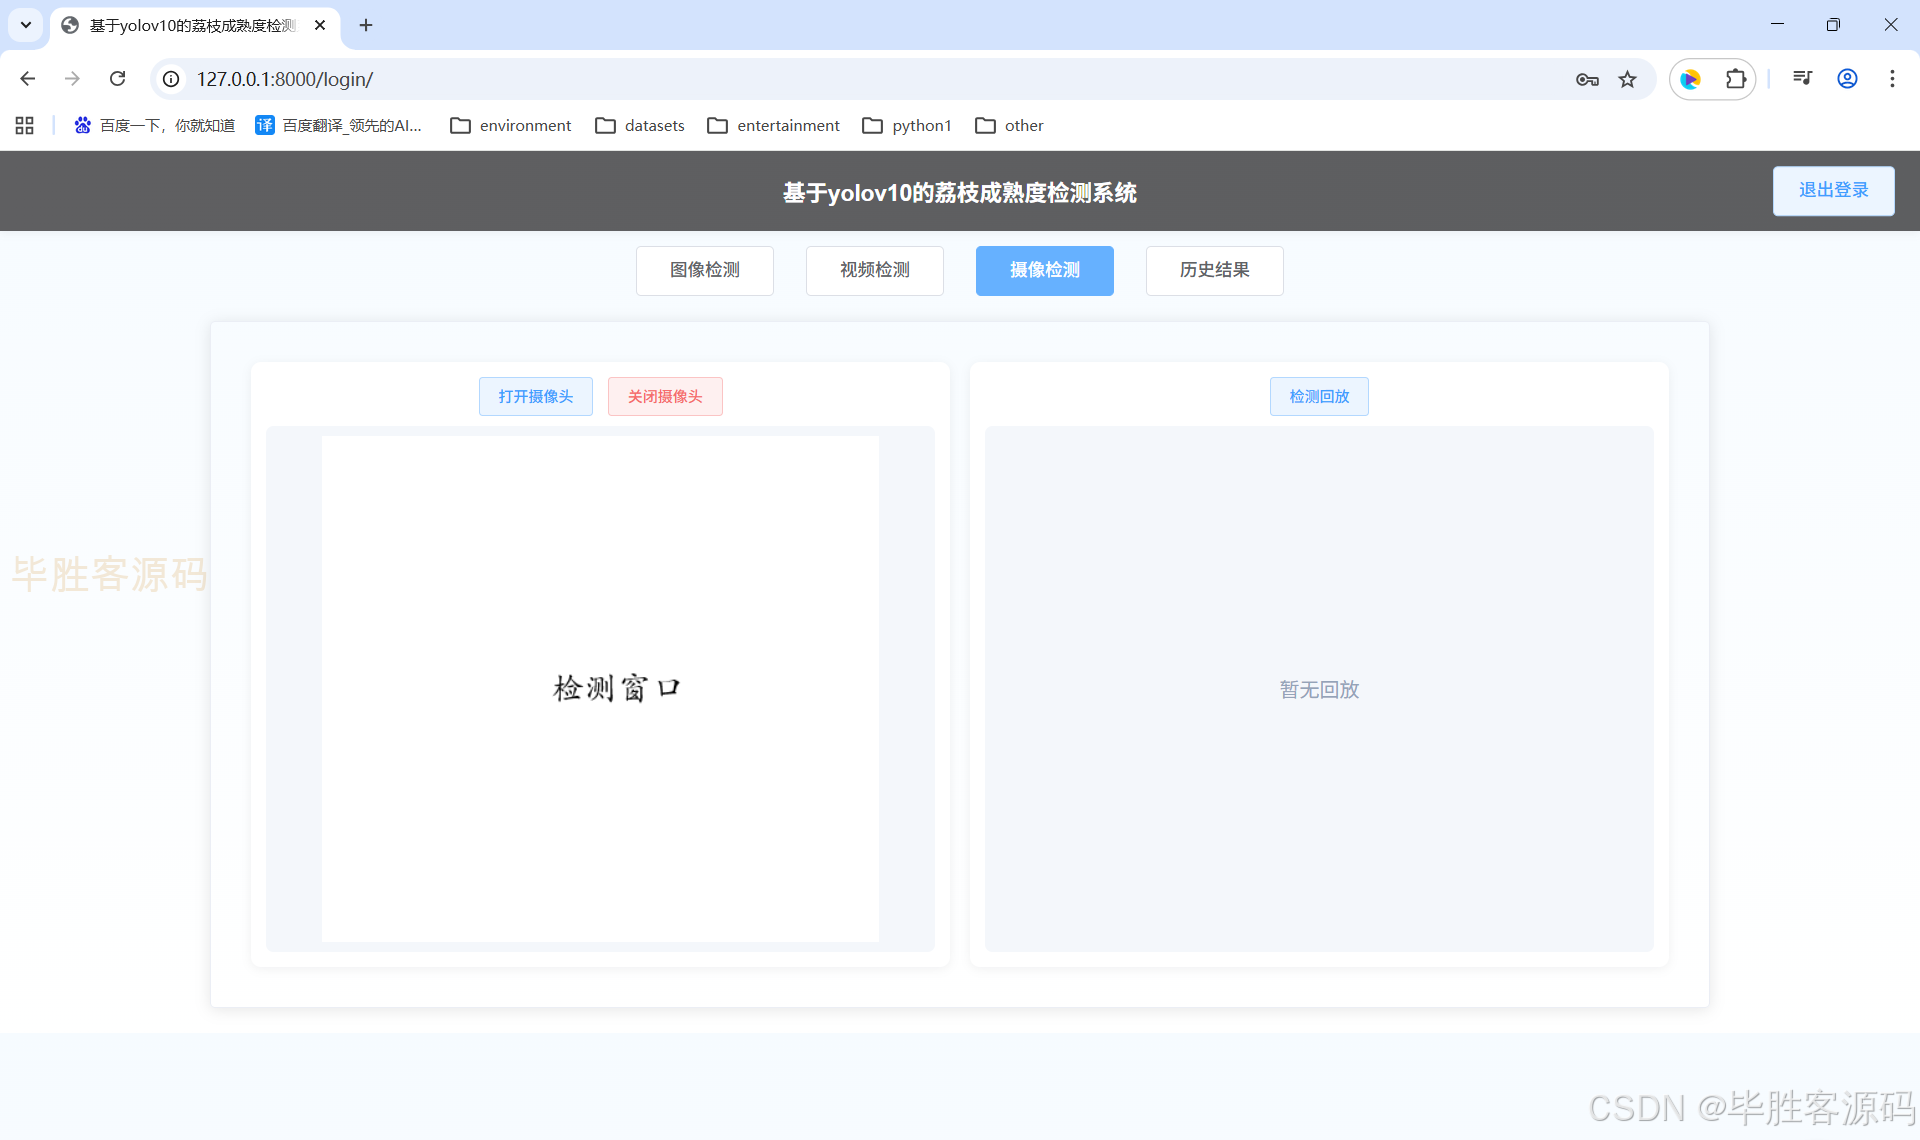Bookmark this page with the star icon

pyautogui.click(x=1628, y=79)
